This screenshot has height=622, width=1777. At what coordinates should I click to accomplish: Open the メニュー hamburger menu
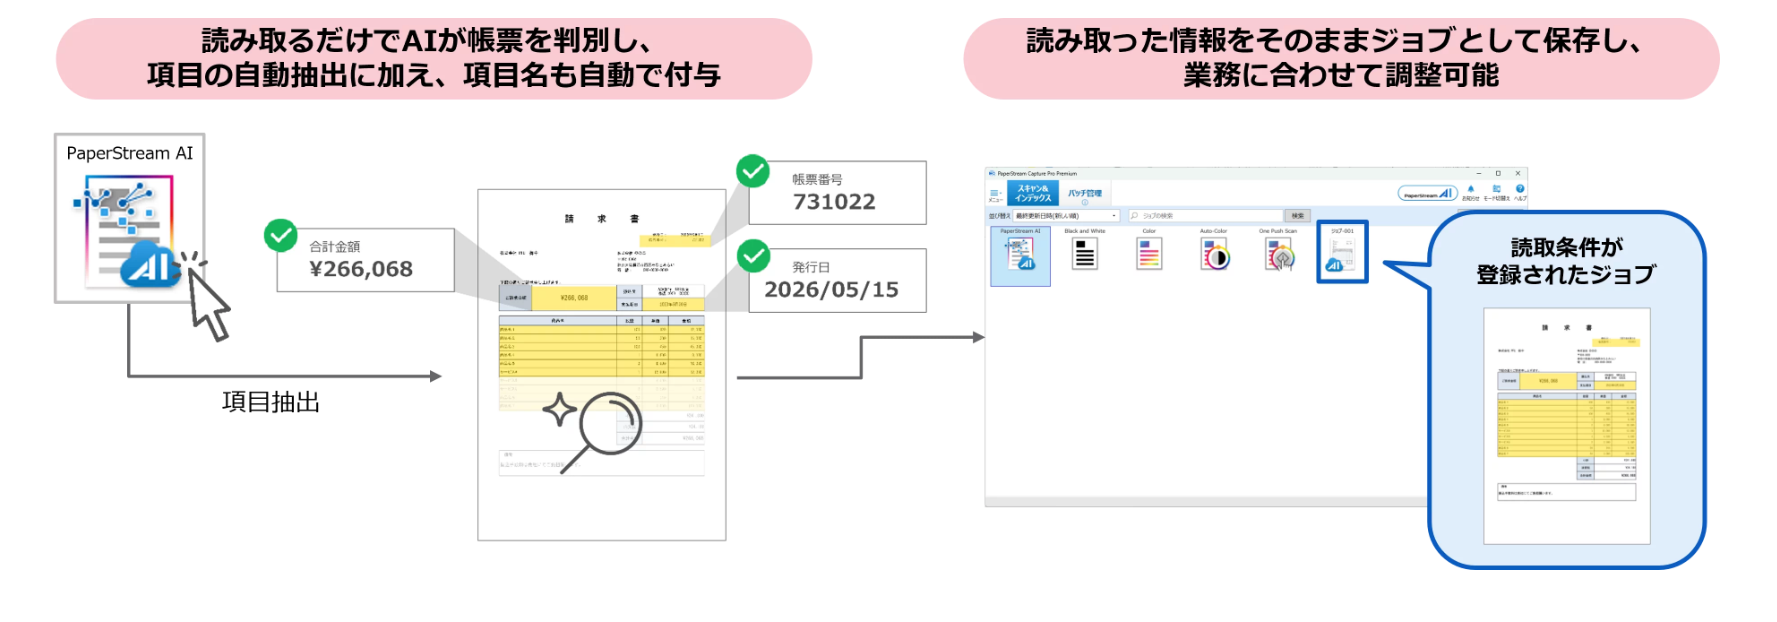click(995, 194)
